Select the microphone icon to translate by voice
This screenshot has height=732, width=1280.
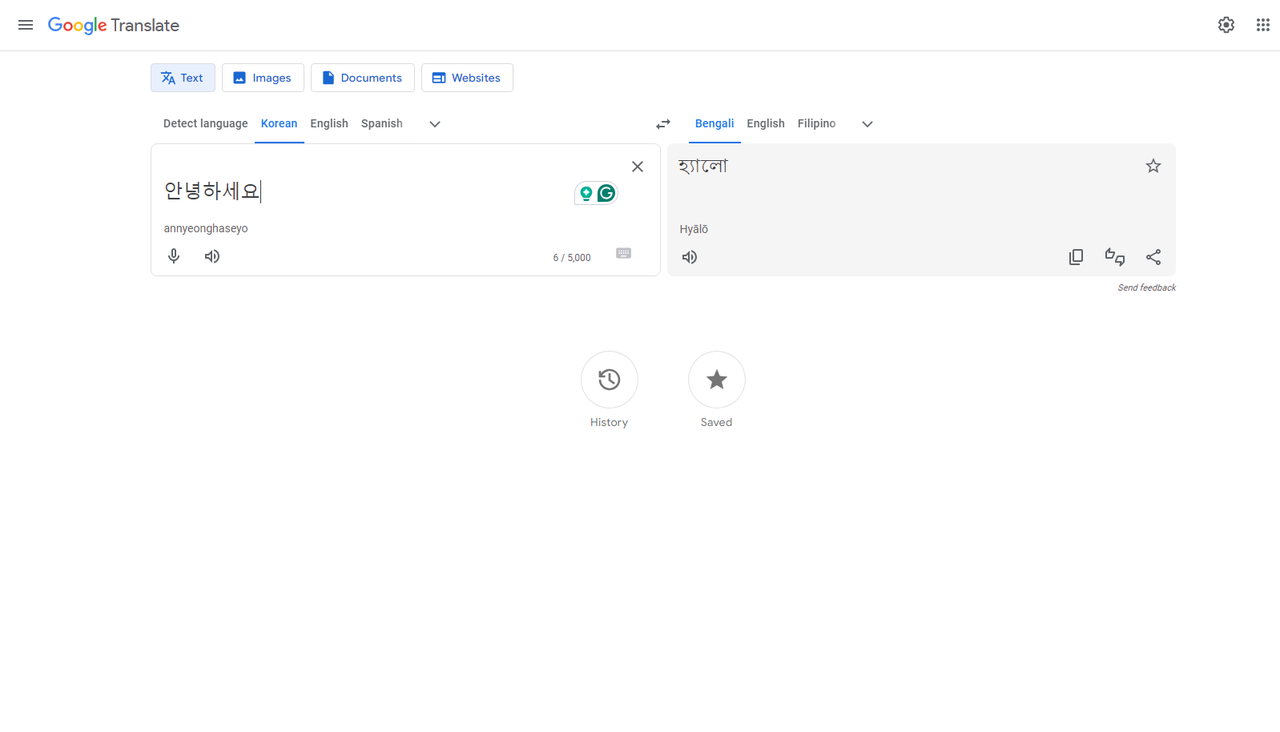(x=173, y=256)
